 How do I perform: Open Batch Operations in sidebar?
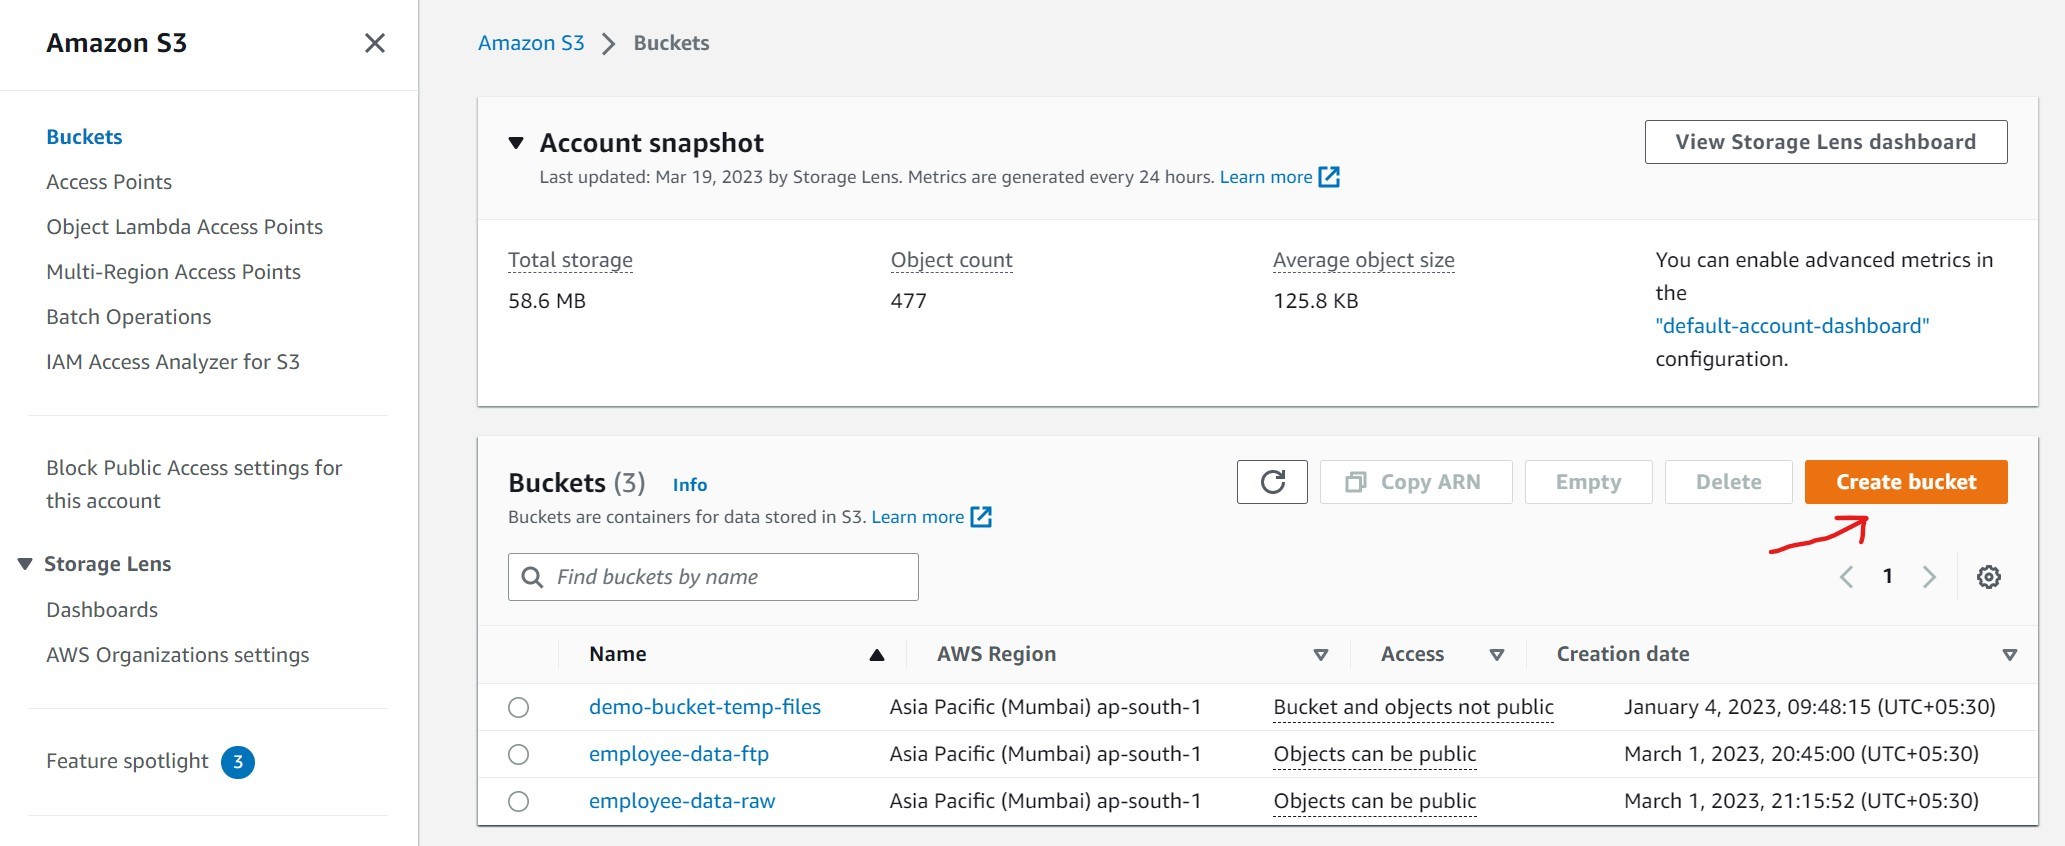[129, 317]
